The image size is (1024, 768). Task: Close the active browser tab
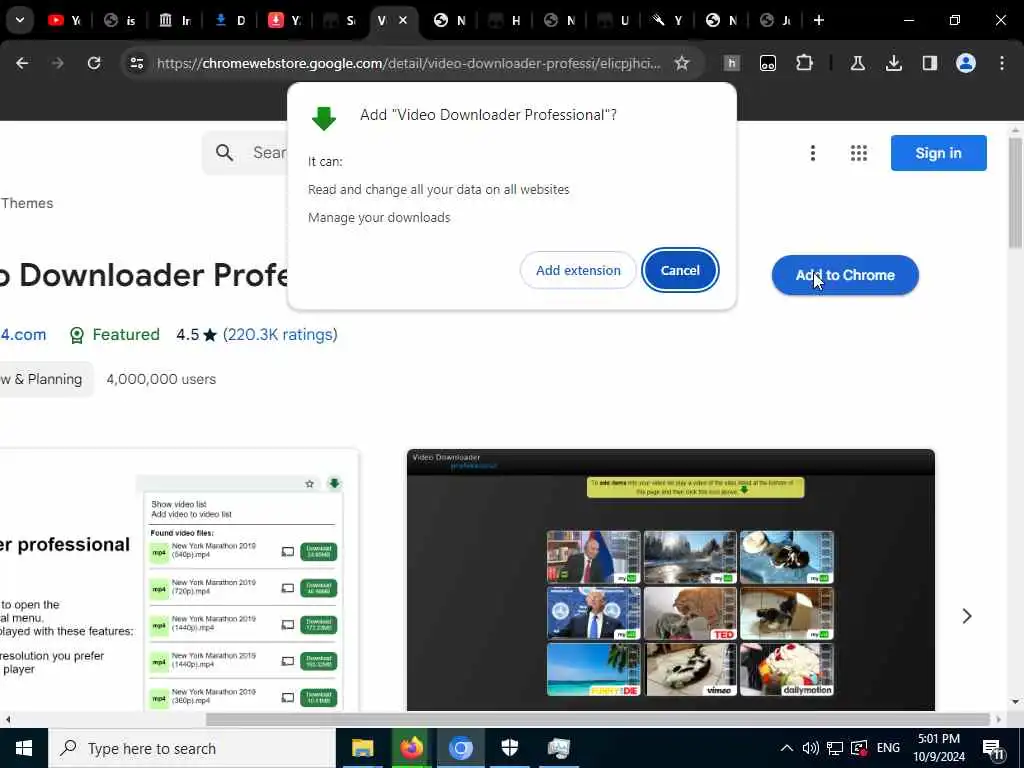[x=403, y=20]
